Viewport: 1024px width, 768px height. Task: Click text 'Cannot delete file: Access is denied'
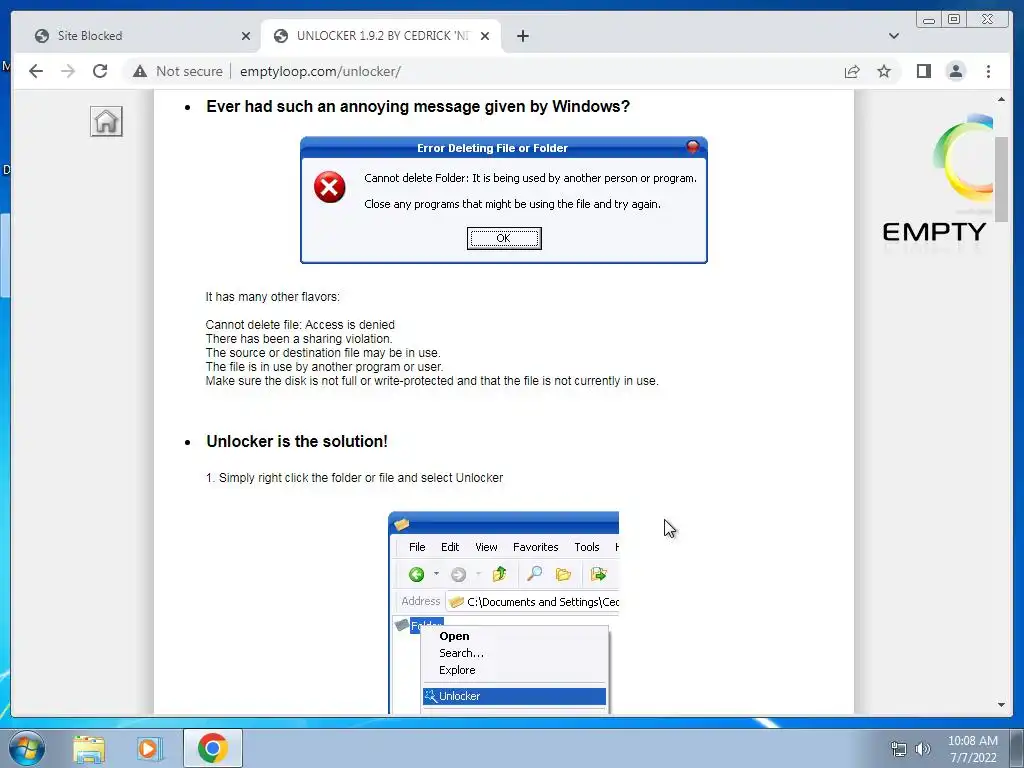[300, 325]
